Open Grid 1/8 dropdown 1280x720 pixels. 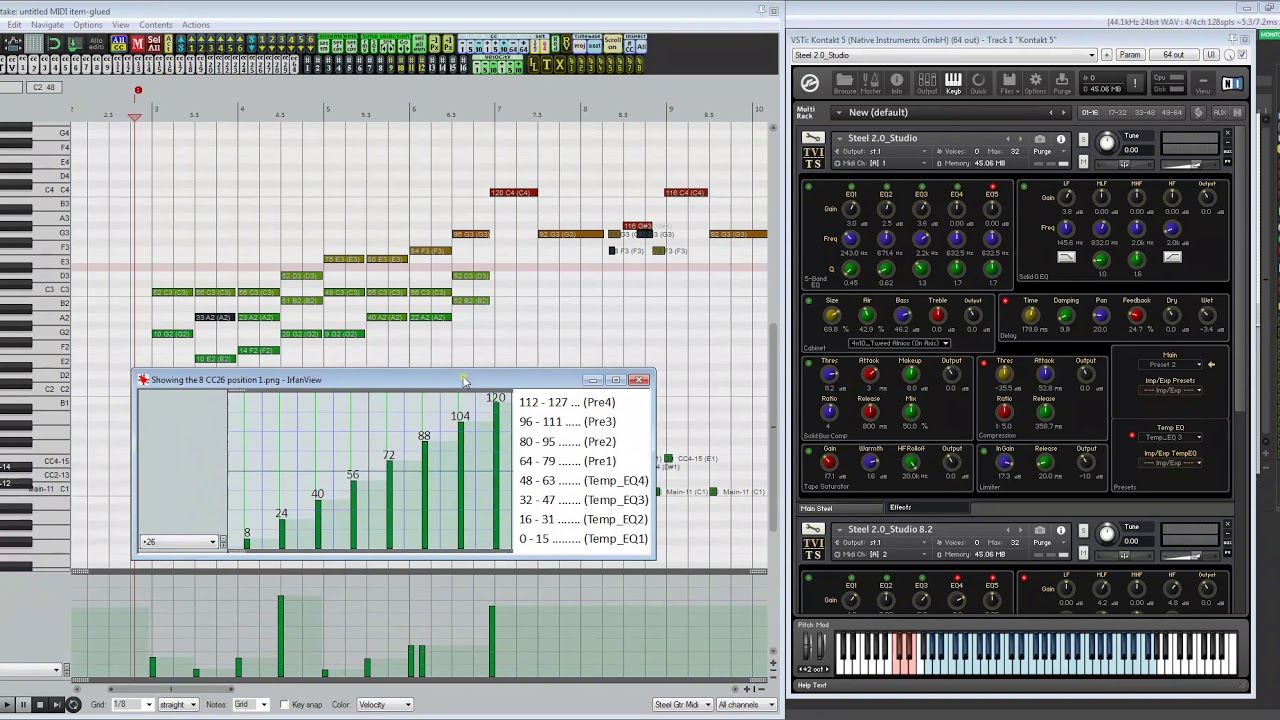tap(132, 705)
